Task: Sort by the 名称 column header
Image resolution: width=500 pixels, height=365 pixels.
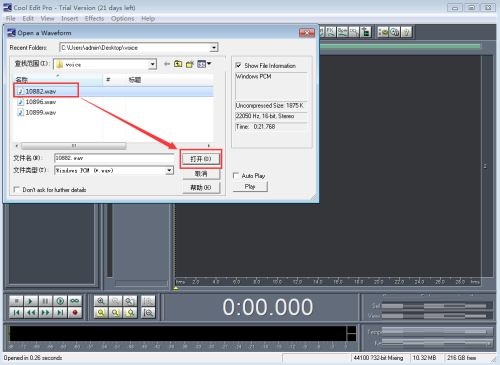Action: pyautogui.click(x=58, y=79)
